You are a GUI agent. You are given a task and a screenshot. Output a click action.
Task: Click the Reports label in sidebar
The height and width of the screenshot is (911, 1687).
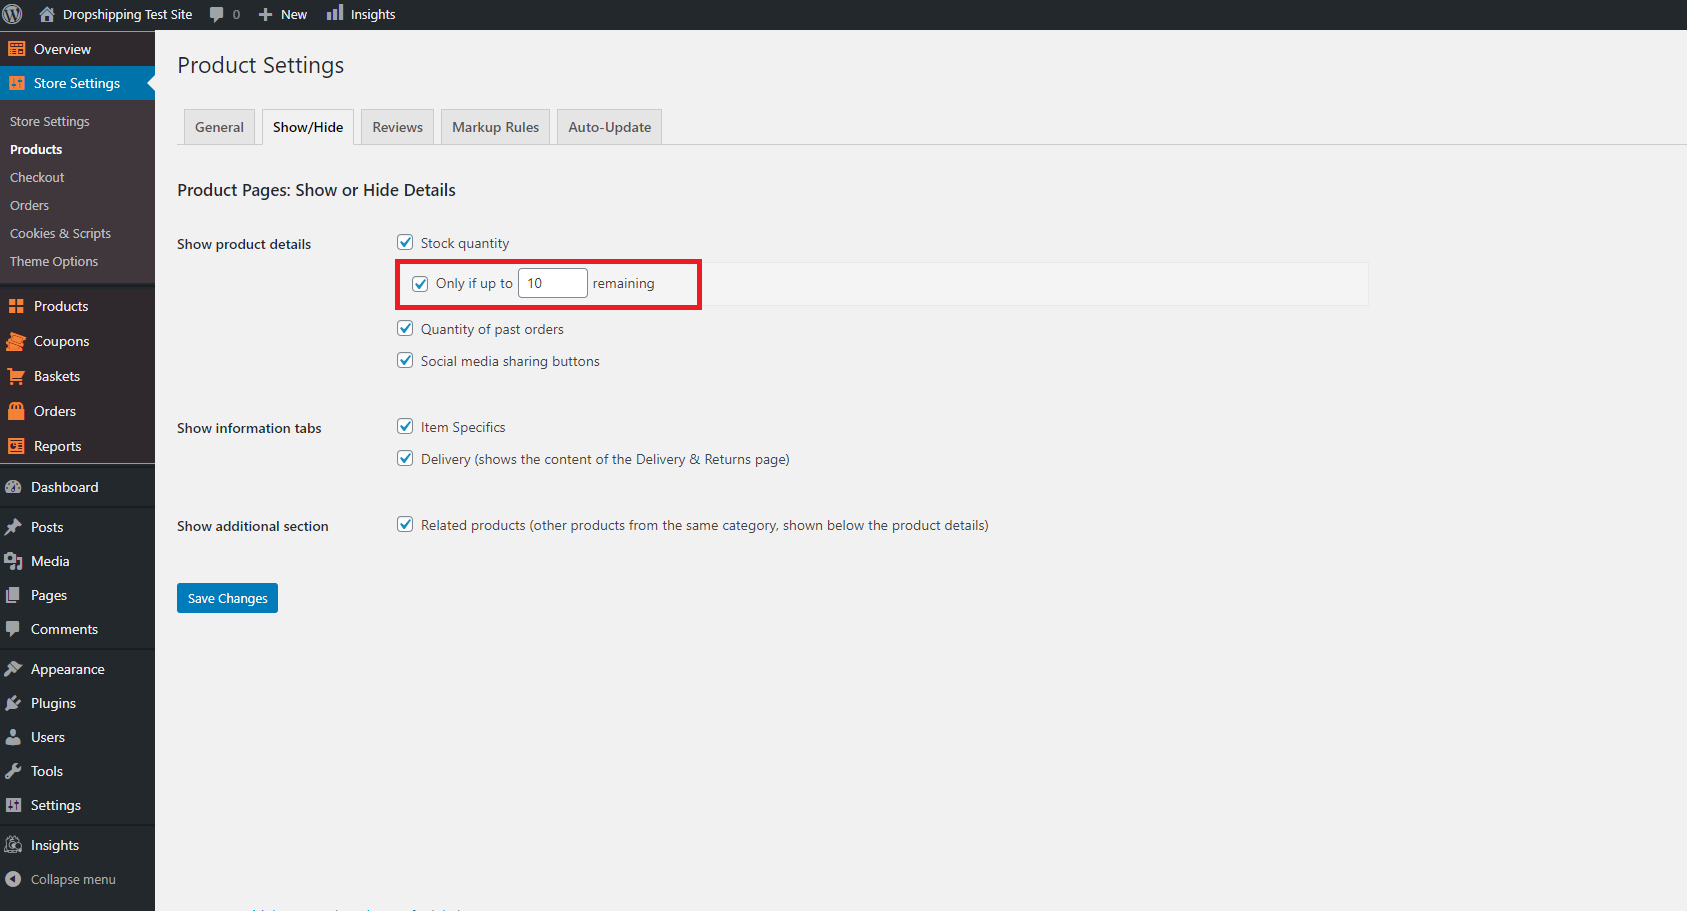tap(58, 446)
